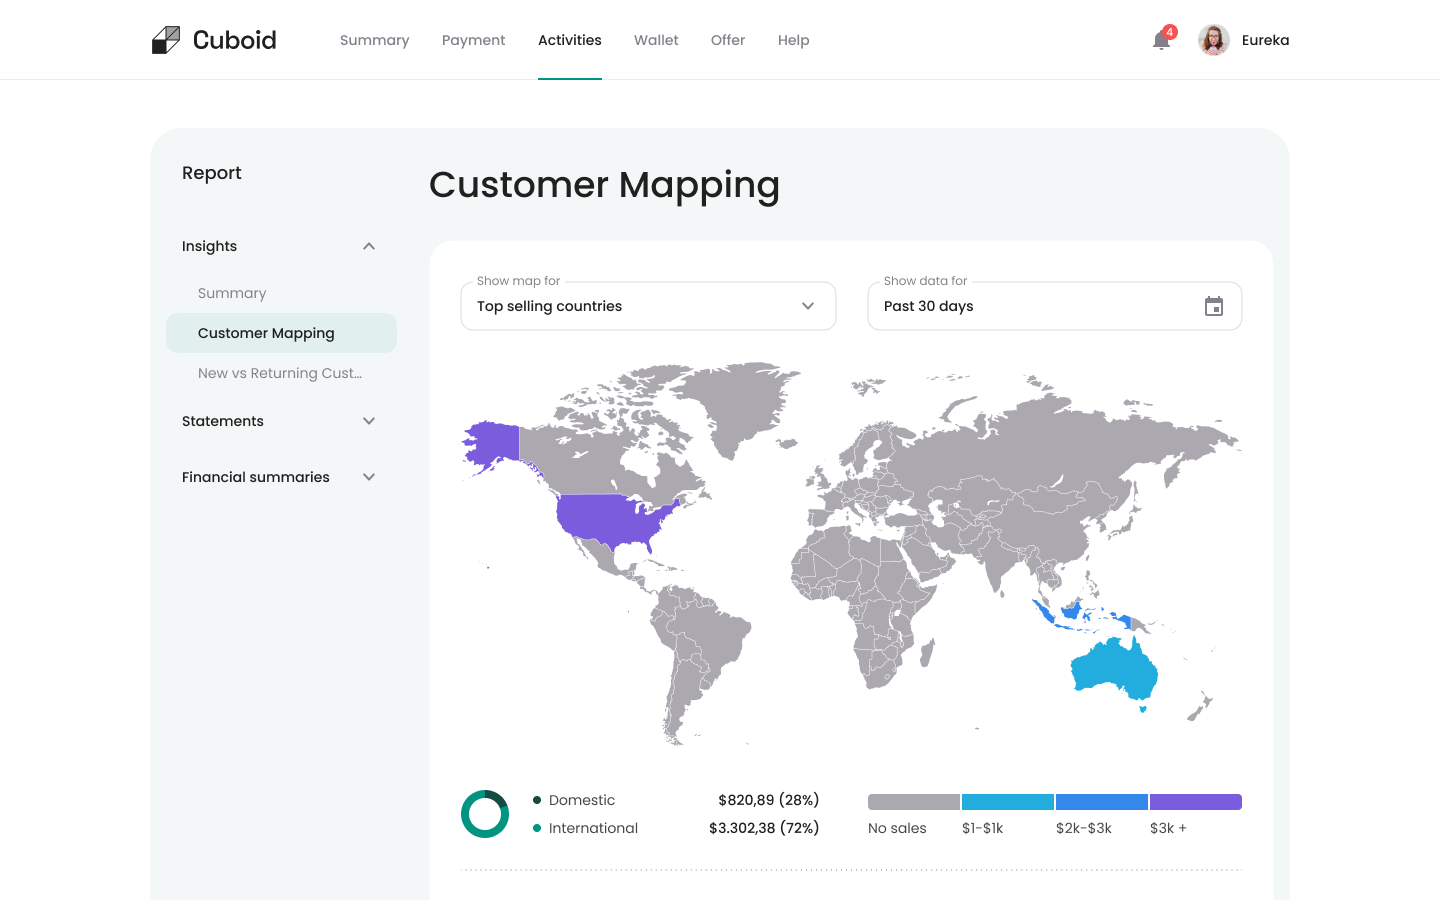This screenshot has height=900, width=1440.
Task: Open the Offer page
Action: (x=728, y=40)
